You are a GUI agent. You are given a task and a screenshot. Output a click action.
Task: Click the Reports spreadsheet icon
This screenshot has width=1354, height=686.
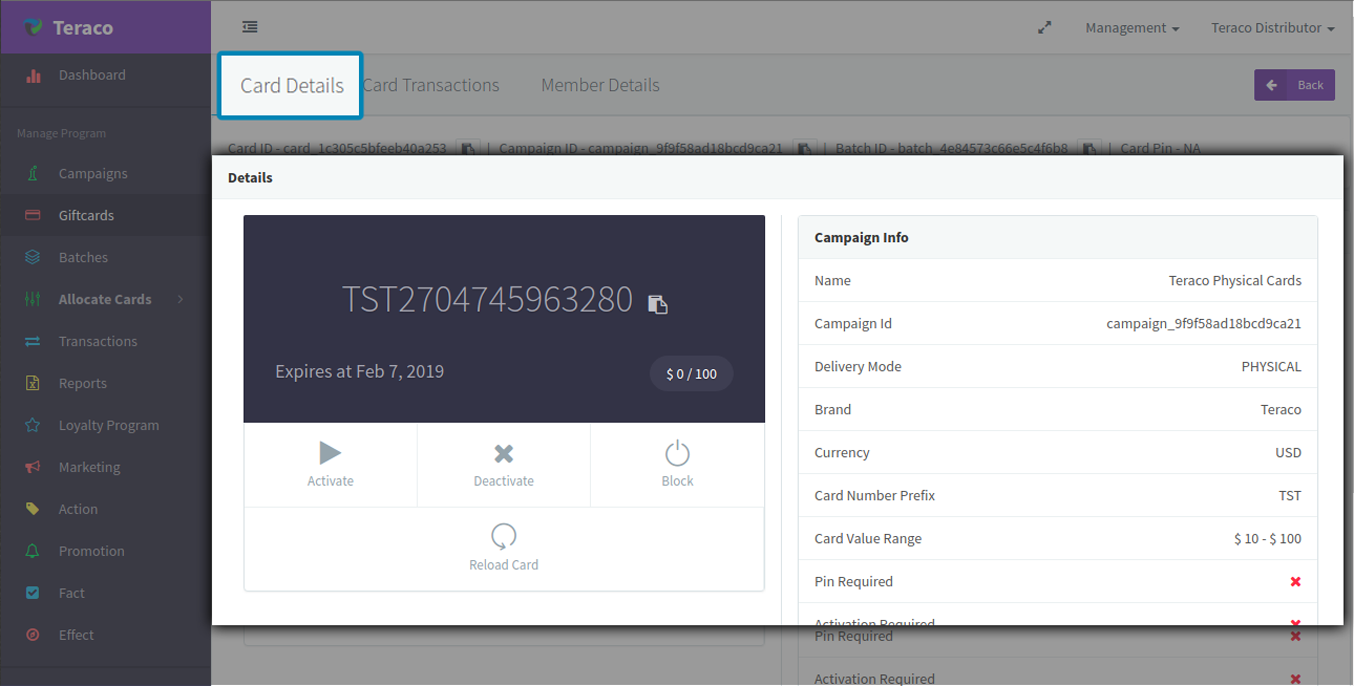33,383
